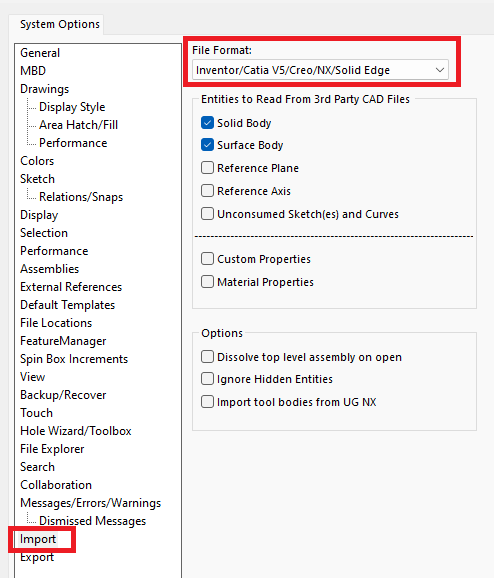Check Import tool bodies from UG NX
Image resolution: width=494 pixels, height=578 pixels.
pyautogui.click(x=207, y=402)
